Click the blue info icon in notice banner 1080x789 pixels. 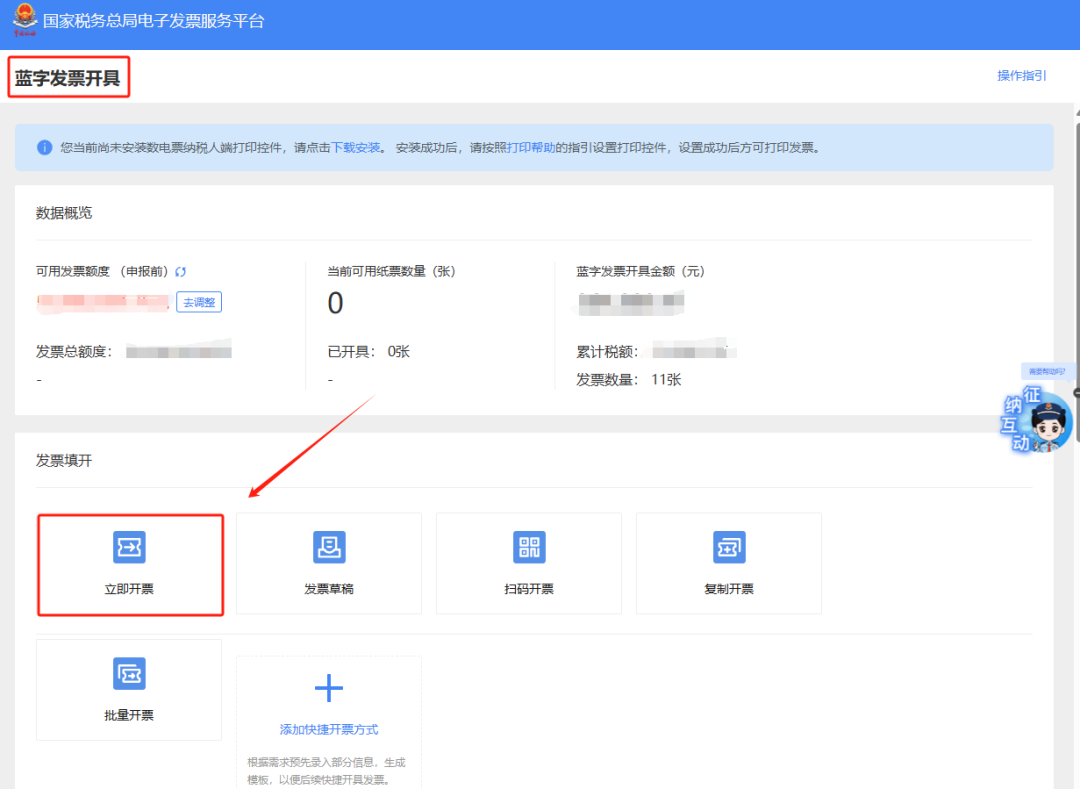(45, 147)
